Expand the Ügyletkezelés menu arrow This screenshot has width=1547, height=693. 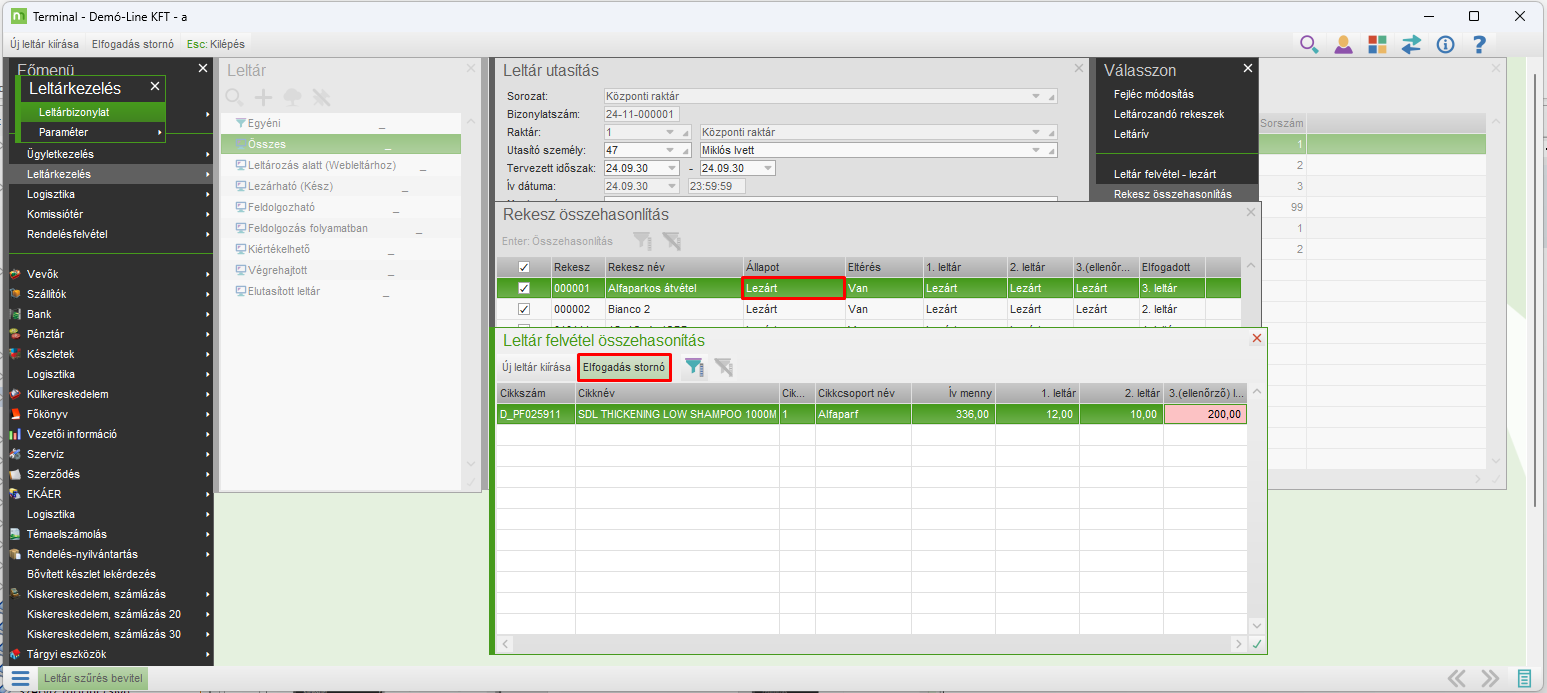207,154
